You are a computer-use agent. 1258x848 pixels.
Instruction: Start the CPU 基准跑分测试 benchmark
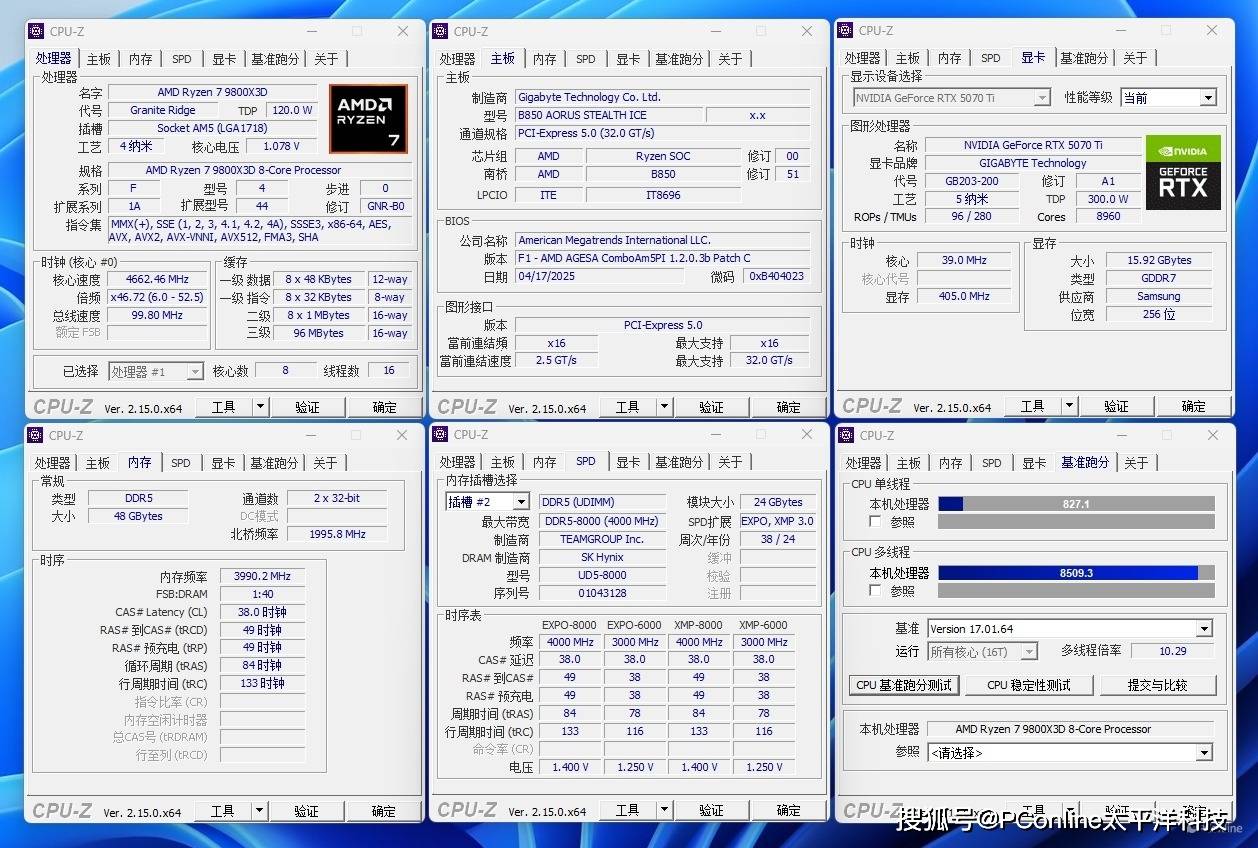[x=904, y=685]
